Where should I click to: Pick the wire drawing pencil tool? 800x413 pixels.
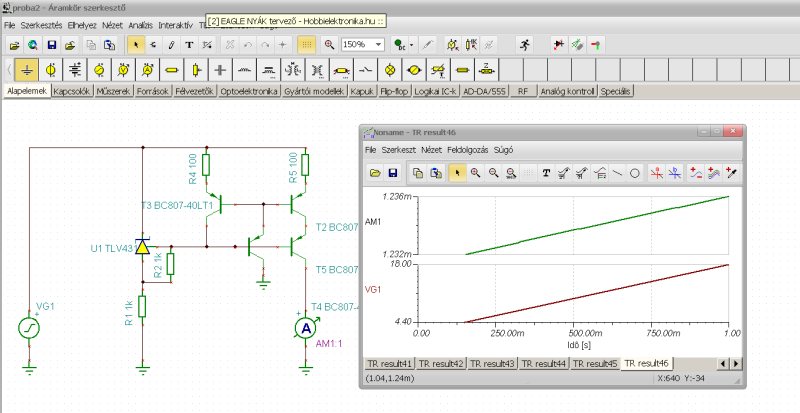tap(171, 45)
